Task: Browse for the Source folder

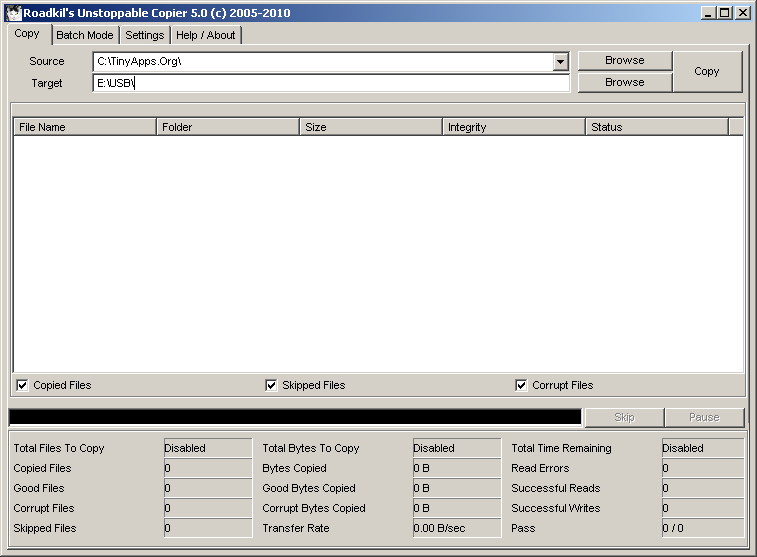Action: click(624, 61)
